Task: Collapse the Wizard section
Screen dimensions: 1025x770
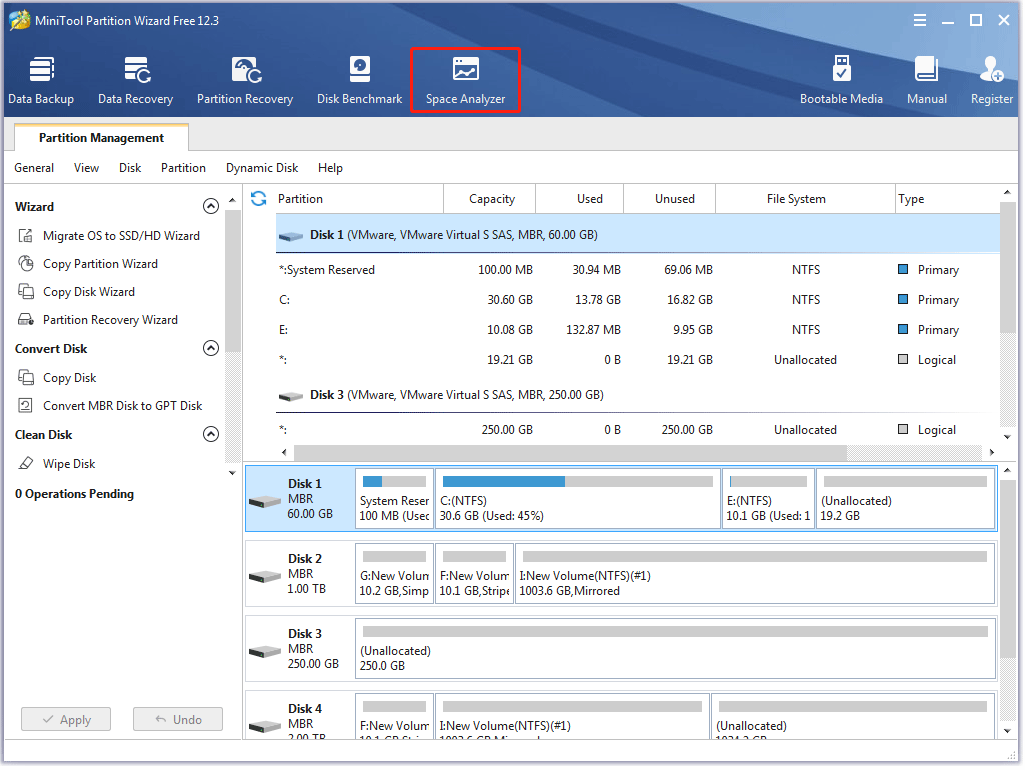Action: coord(211,207)
